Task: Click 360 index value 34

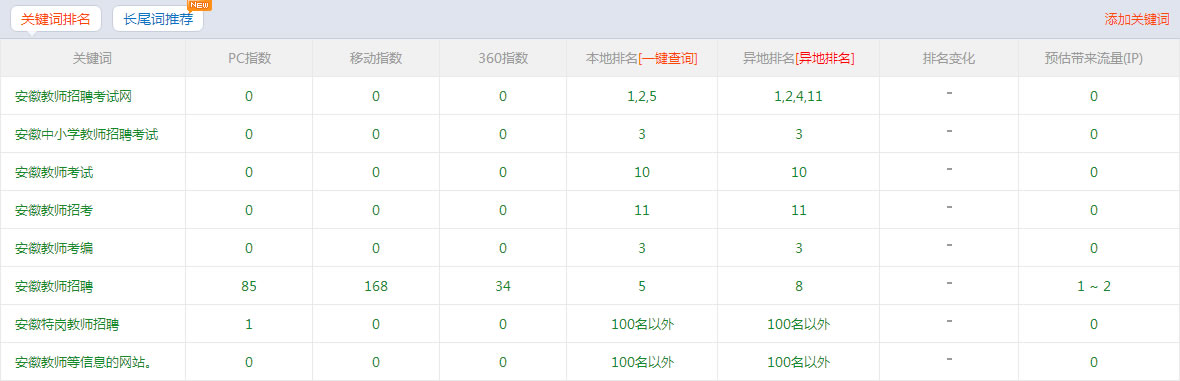Action: [503, 286]
